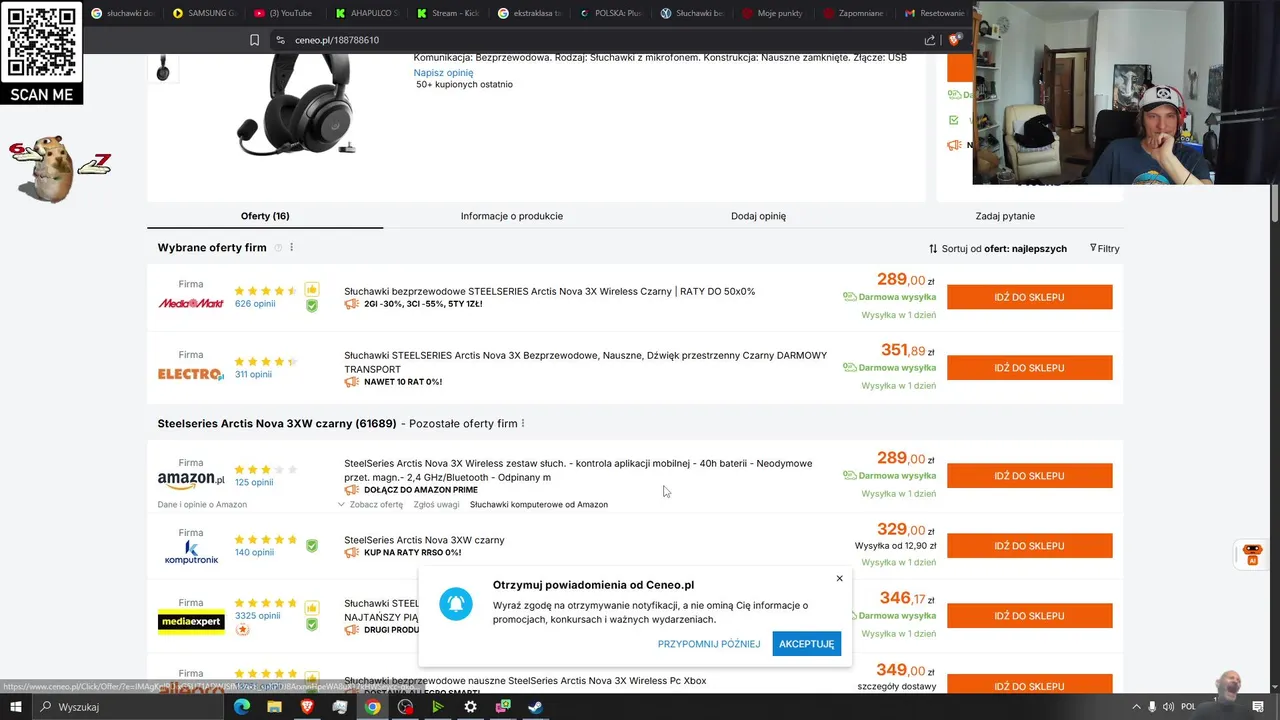
Task: Open Brave browser from taskbar
Action: point(307,707)
